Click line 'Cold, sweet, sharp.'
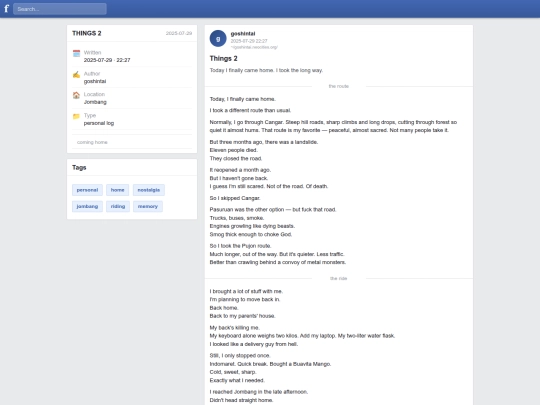 click(233, 372)
